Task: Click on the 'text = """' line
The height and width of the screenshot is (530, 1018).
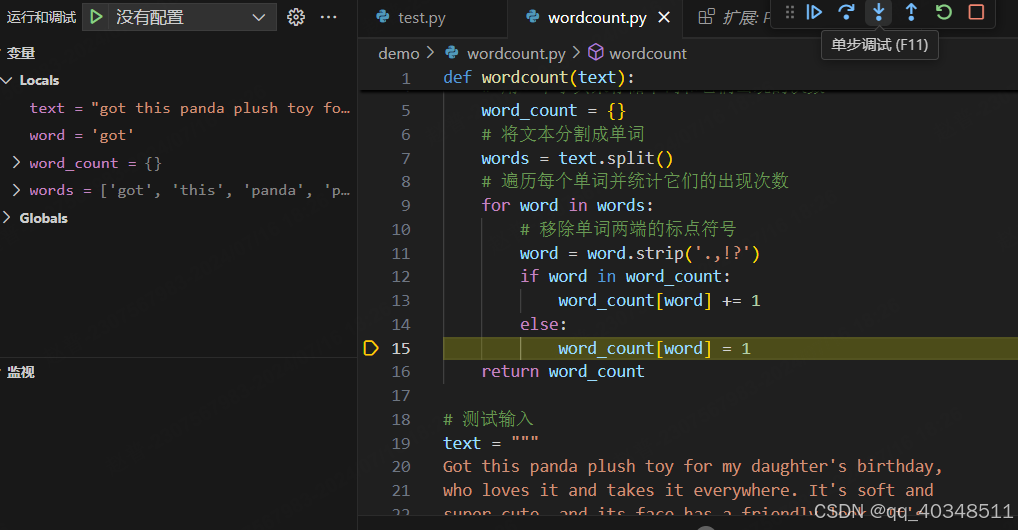Action: [491, 443]
